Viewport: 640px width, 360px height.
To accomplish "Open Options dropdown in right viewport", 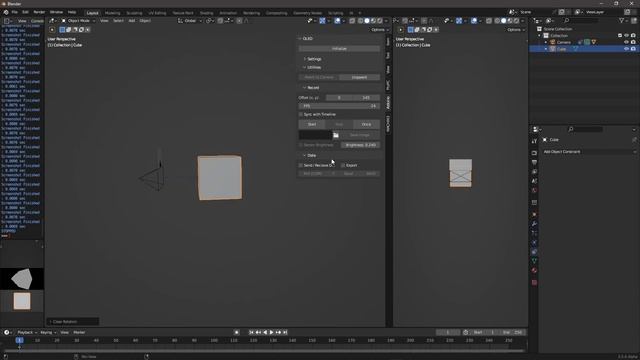I will [516, 29].
